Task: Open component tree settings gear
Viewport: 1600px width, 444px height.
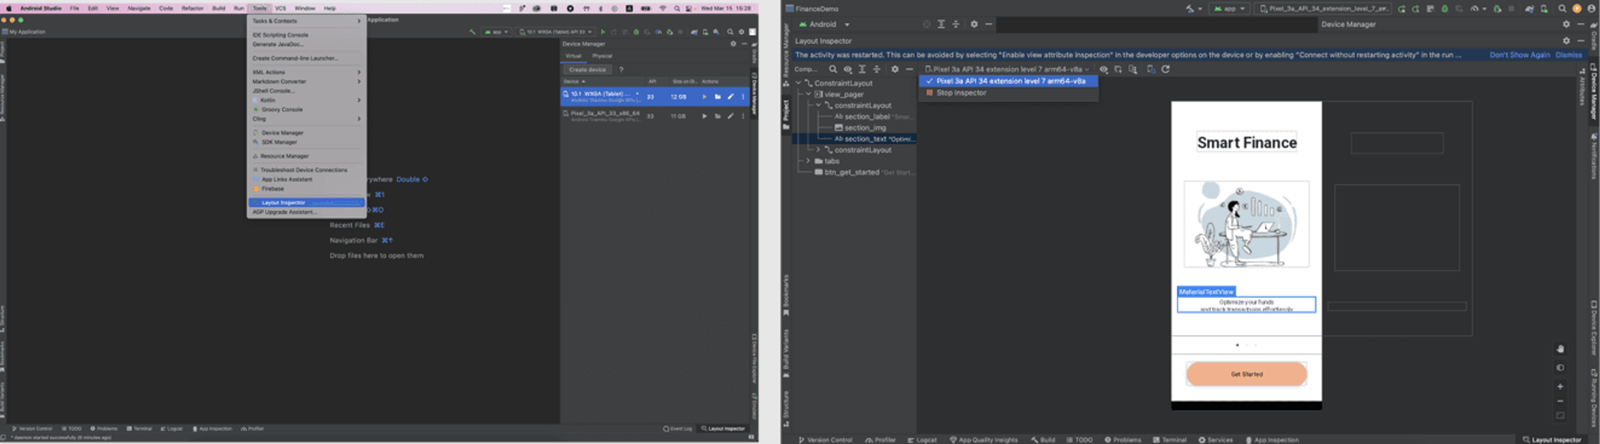Action: click(x=895, y=69)
